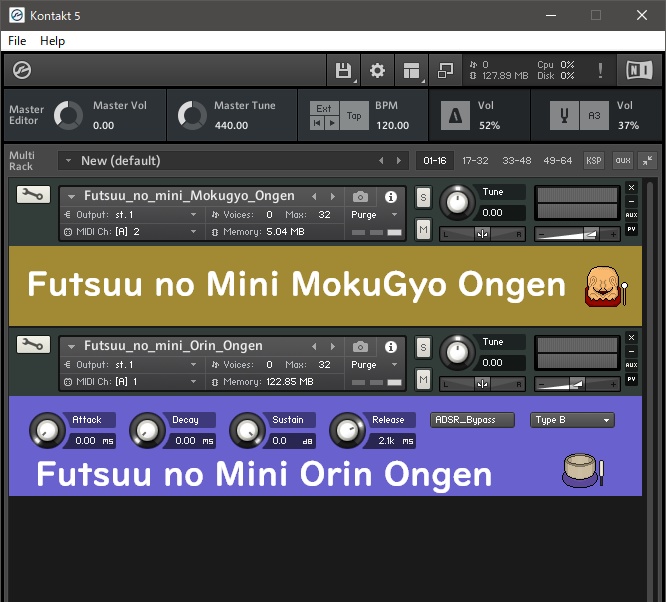
Task: Open the save/files floppy disk menu
Action: pos(343,71)
